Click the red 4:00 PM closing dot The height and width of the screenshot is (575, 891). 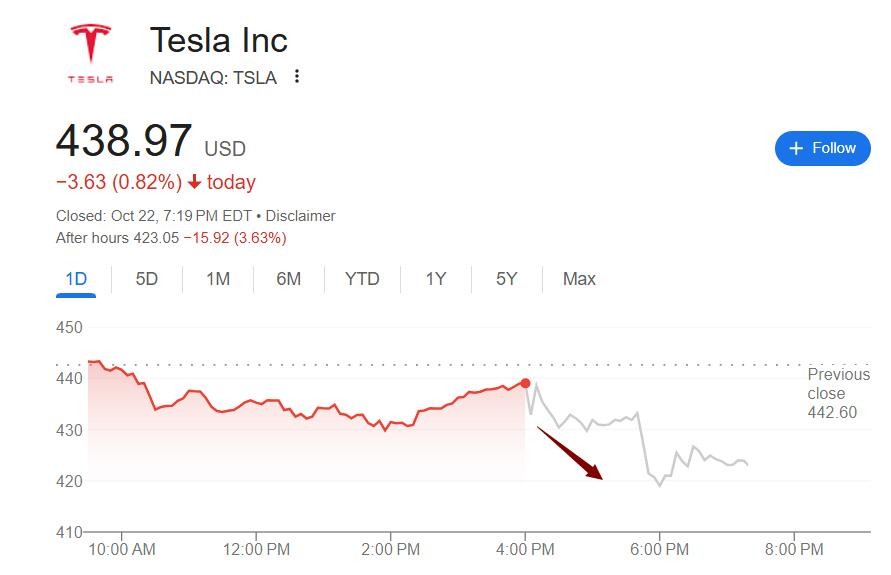(x=525, y=383)
